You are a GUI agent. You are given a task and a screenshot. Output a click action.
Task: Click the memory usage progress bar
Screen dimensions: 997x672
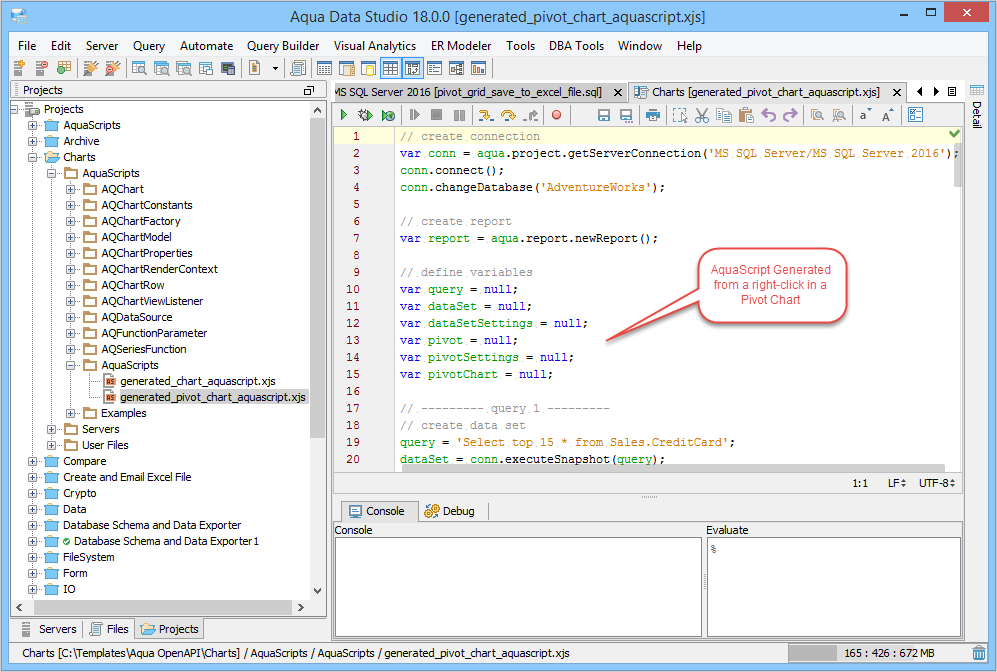876,653
